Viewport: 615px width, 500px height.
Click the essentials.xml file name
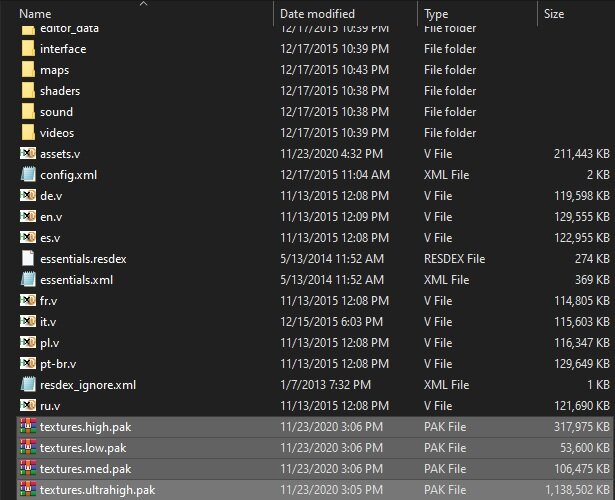[76, 279]
